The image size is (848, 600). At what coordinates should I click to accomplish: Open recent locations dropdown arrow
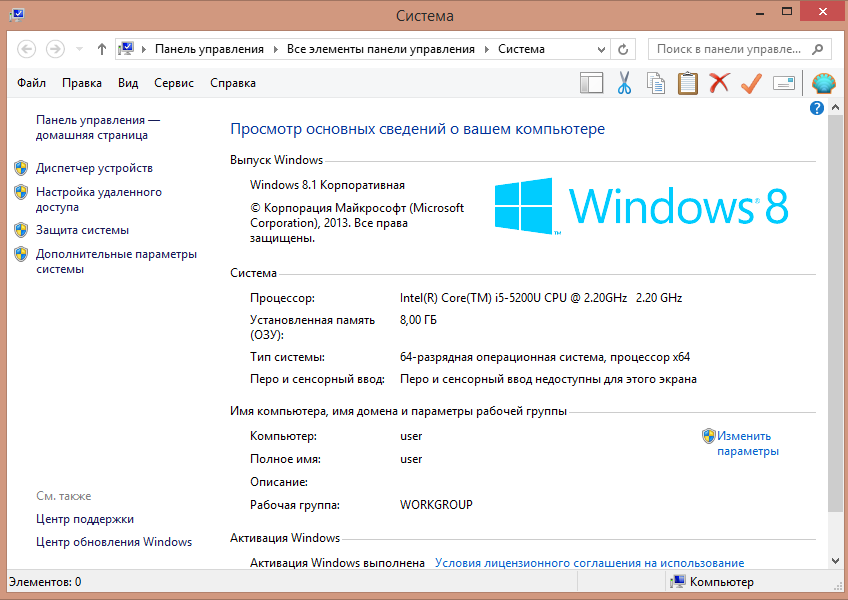pyautogui.click(x=80, y=49)
